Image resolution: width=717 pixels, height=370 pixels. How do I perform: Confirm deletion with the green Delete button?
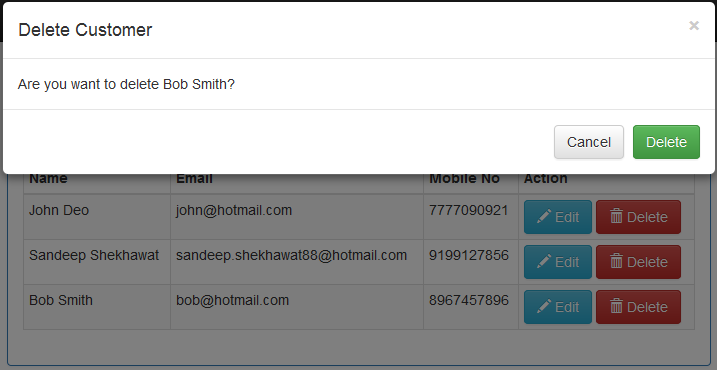tap(666, 142)
